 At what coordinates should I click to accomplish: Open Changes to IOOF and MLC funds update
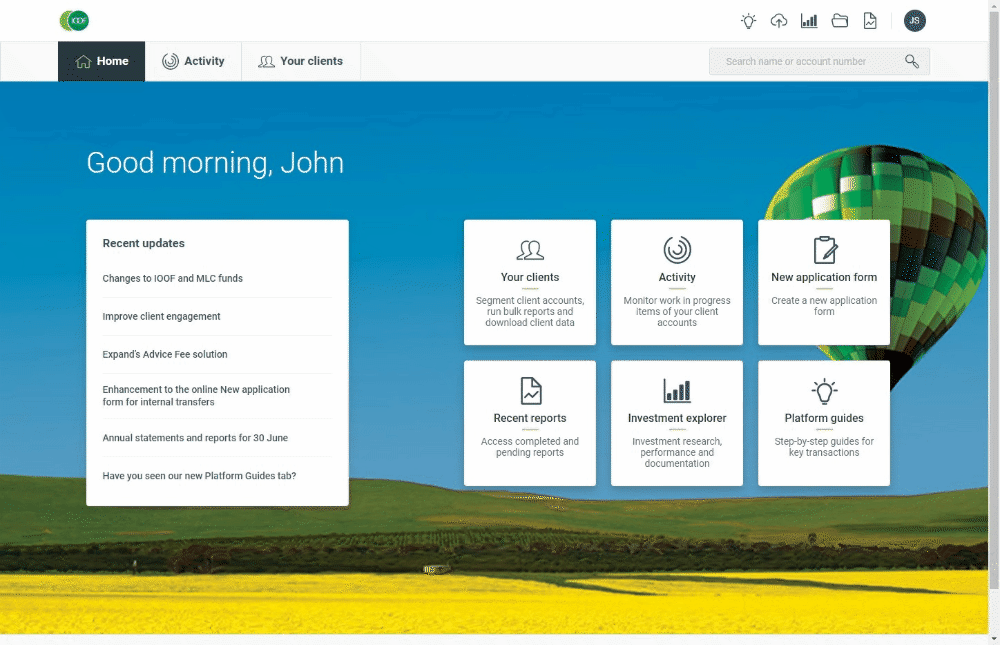172,278
